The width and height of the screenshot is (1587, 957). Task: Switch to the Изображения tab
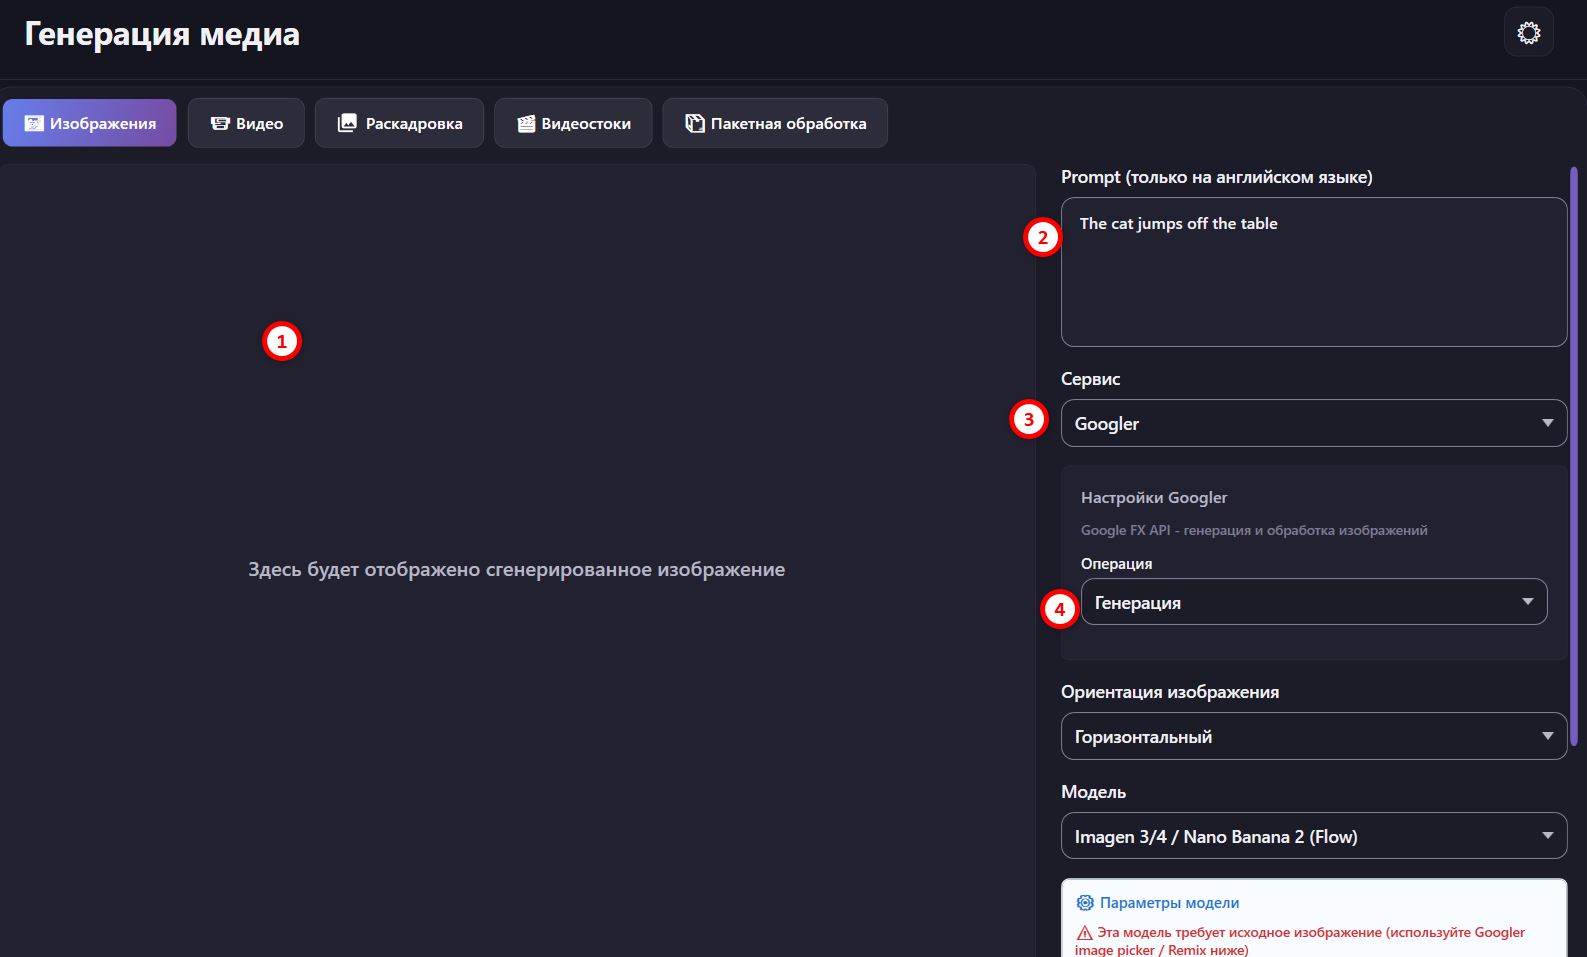pyautogui.click(x=90, y=123)
